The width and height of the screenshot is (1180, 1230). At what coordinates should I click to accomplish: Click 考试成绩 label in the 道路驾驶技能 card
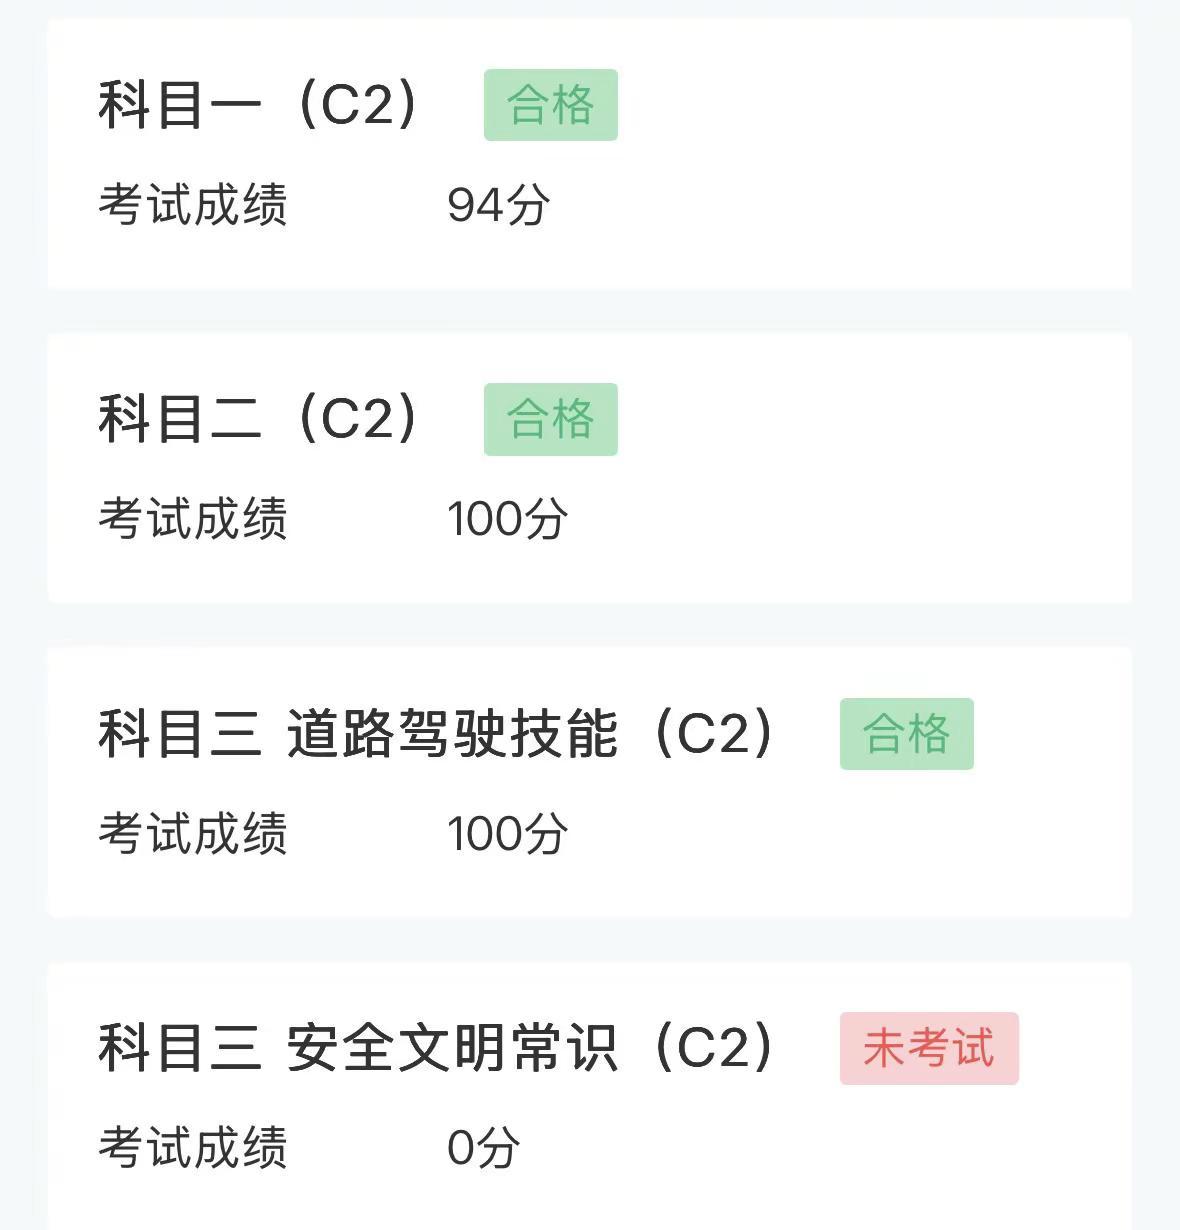193,833
